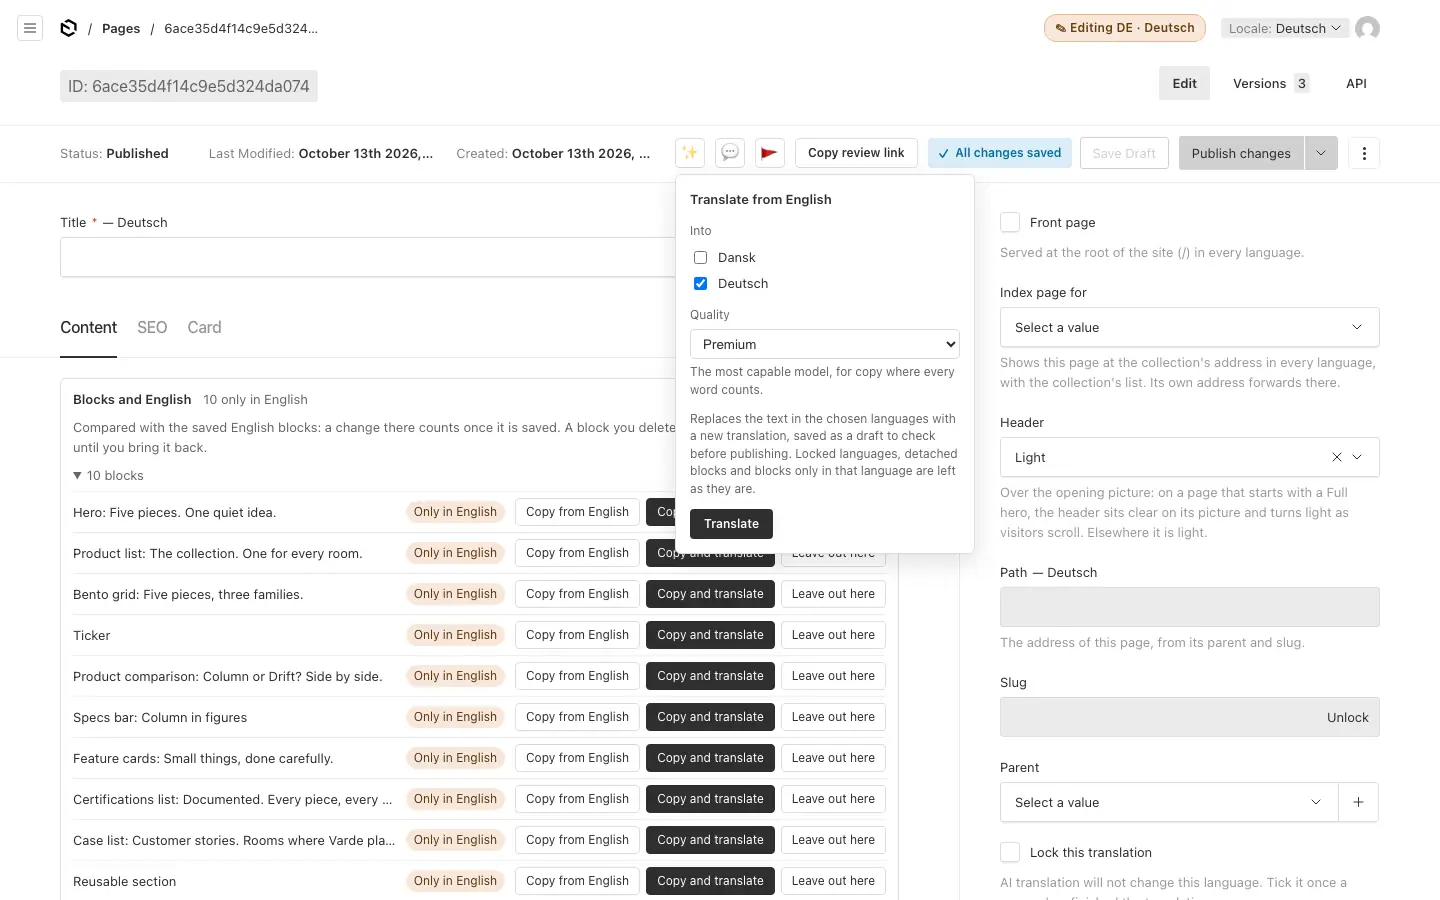
Task: Click the Translate button
Action: (x=732, y=524)
